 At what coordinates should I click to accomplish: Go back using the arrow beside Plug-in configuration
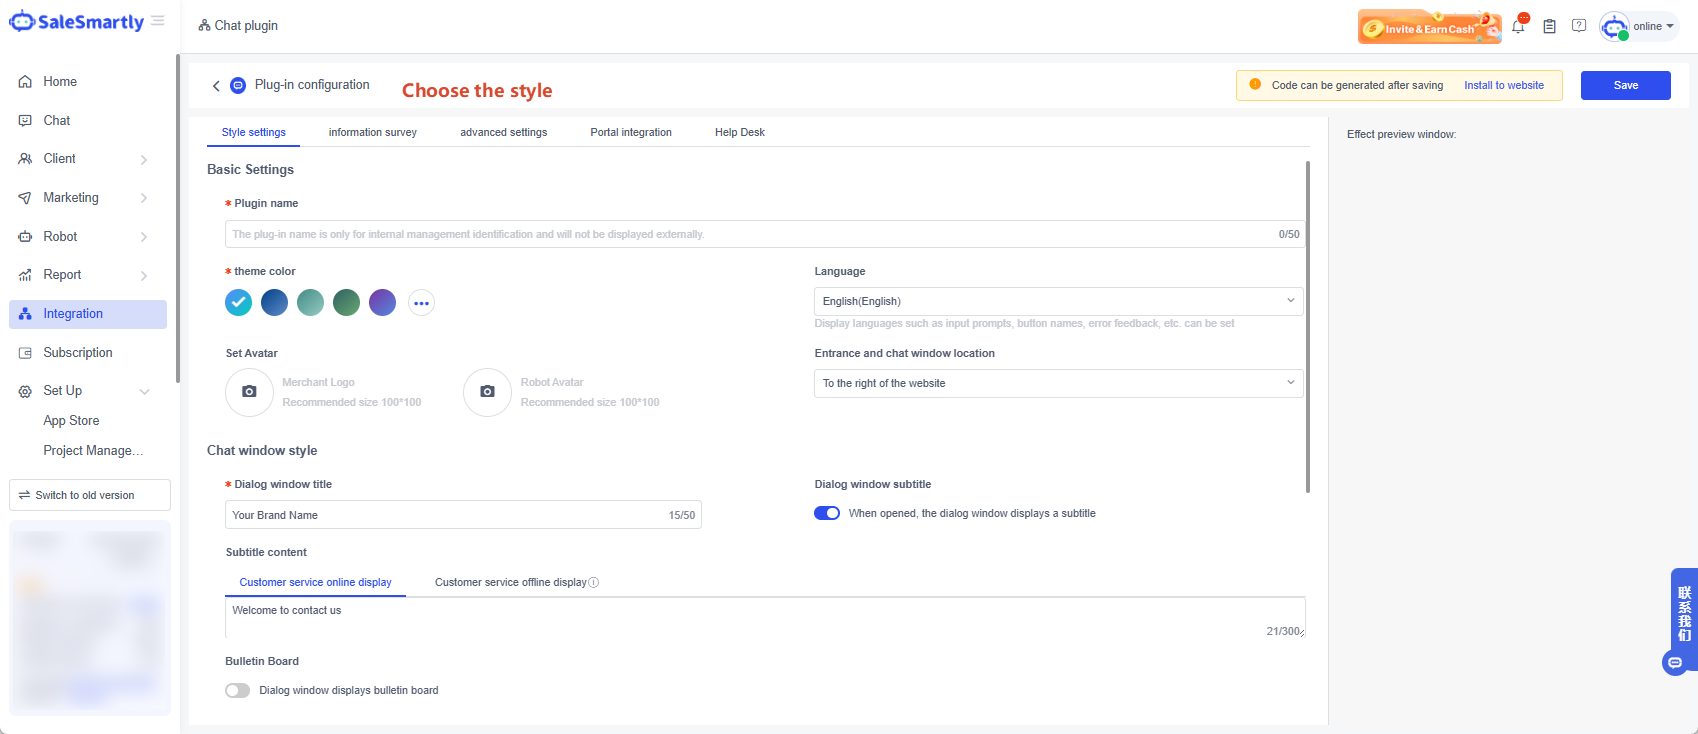(x=216, y=86)
